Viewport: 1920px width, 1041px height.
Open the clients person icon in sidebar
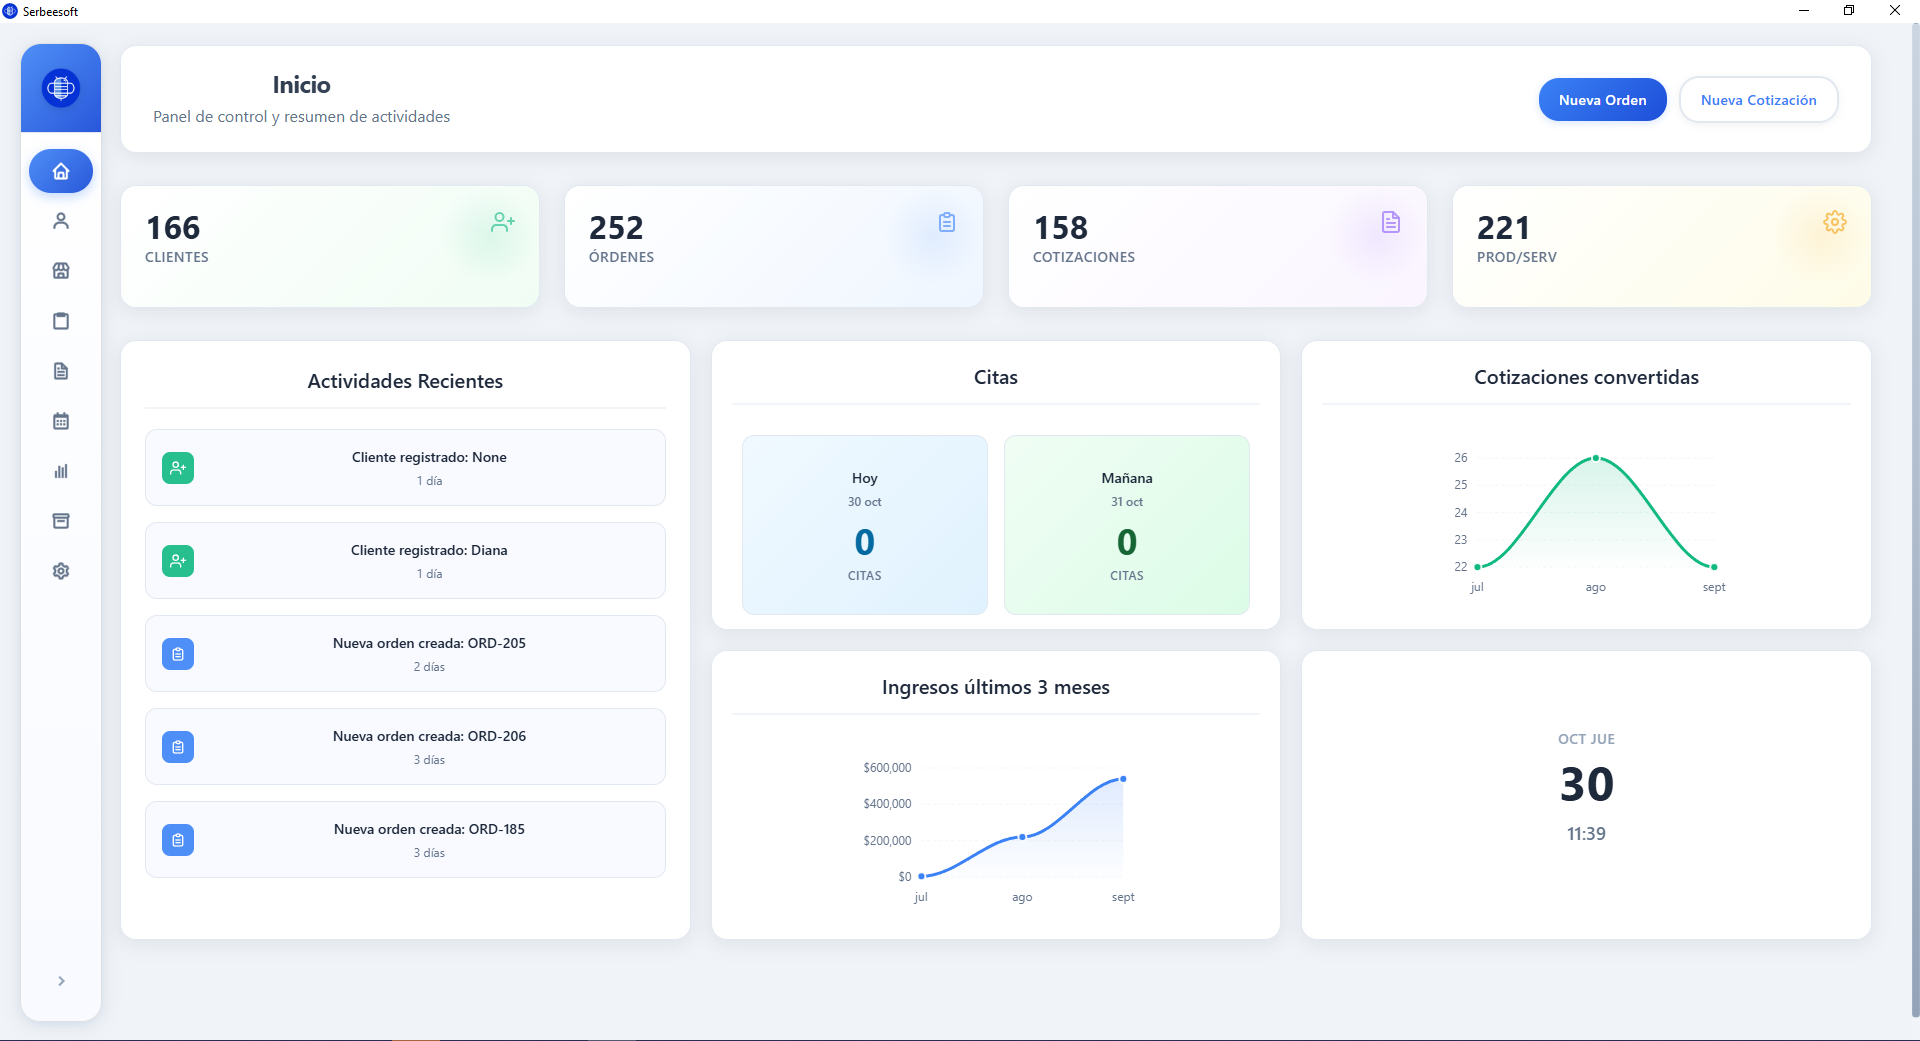61,221
